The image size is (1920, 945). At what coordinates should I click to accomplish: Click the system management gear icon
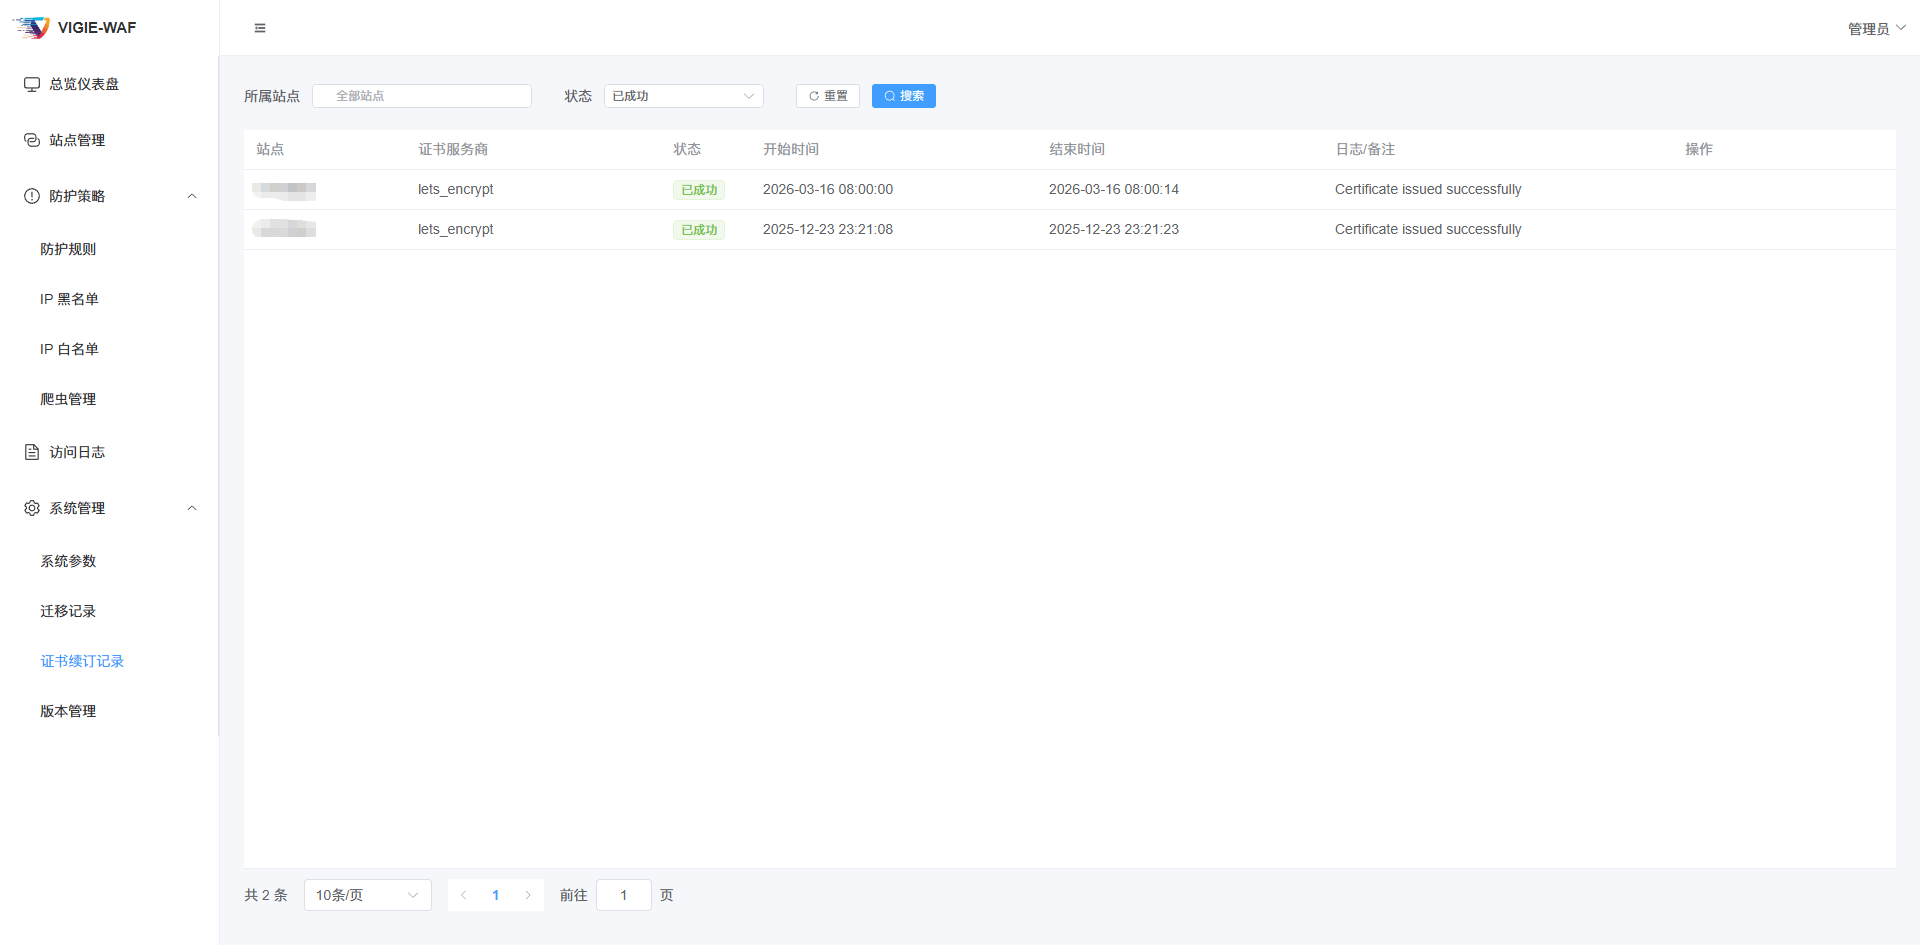(x=32, y=508)
